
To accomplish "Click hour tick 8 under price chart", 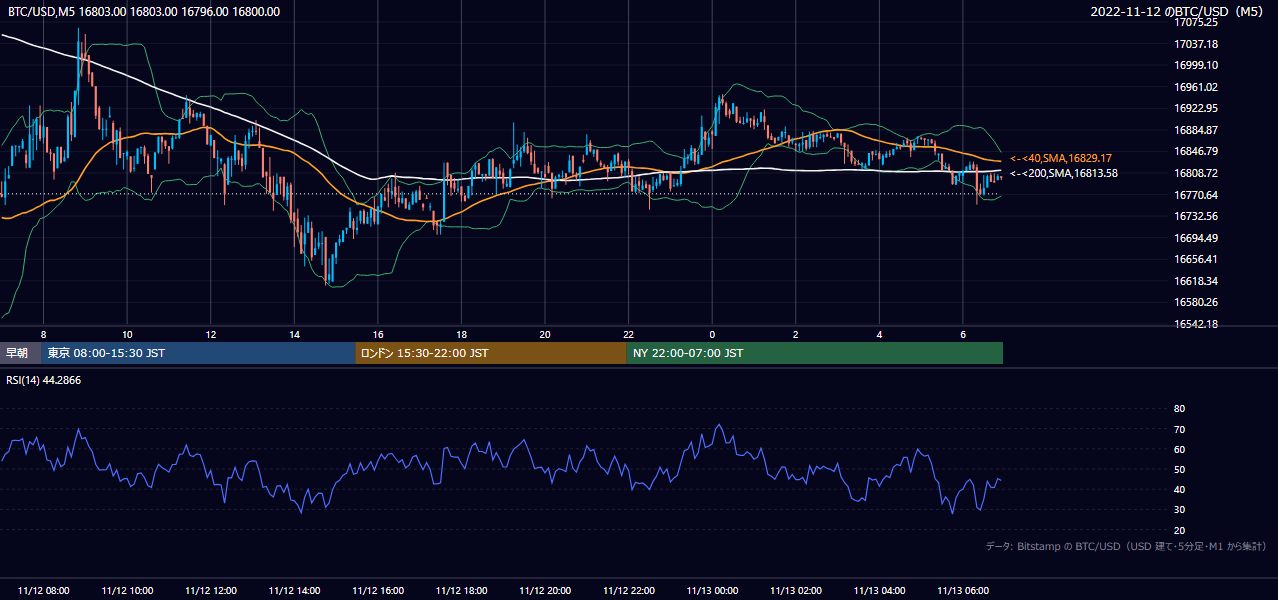I will click(x=43, y=334).
